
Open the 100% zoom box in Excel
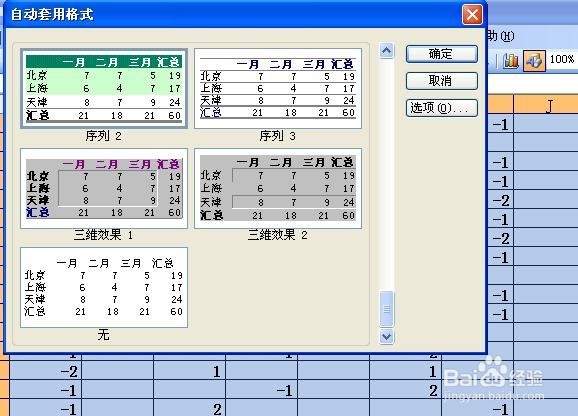(562, 59)
